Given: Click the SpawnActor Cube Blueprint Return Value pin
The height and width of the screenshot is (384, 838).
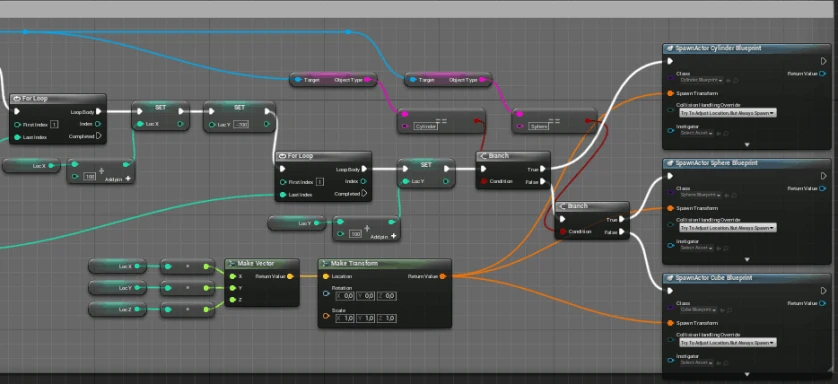Looking at the screenshot, I should pos(823,303).
